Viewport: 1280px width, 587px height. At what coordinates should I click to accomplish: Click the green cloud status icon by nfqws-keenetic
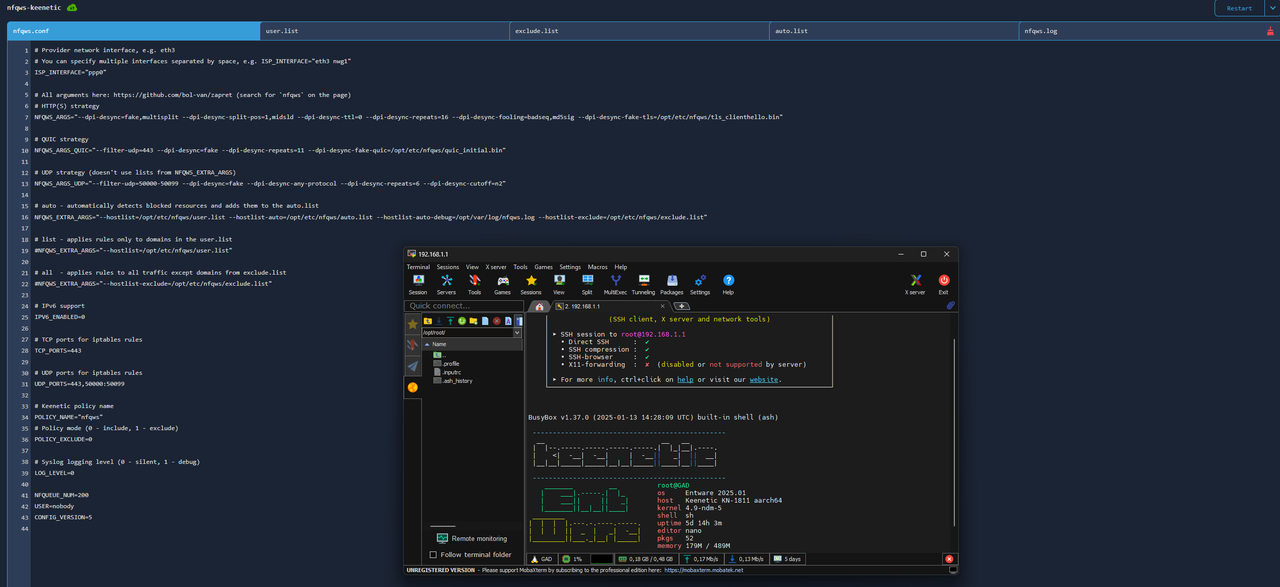click(x=72, y=7)
